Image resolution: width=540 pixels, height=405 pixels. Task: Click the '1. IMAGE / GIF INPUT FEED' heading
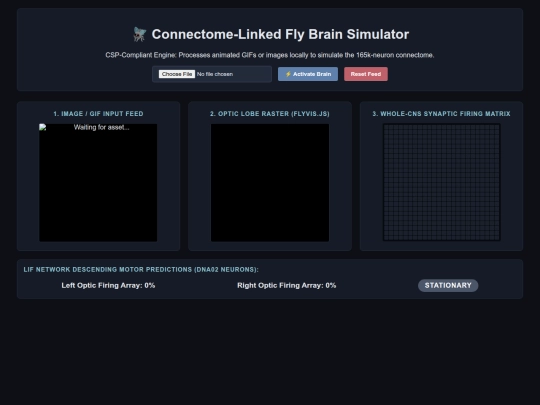[98, 114]
